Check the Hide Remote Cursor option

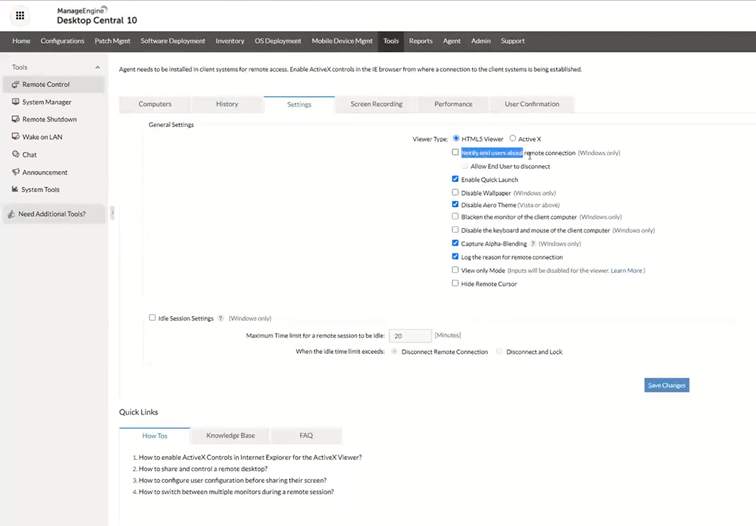(x=455, y=283)
